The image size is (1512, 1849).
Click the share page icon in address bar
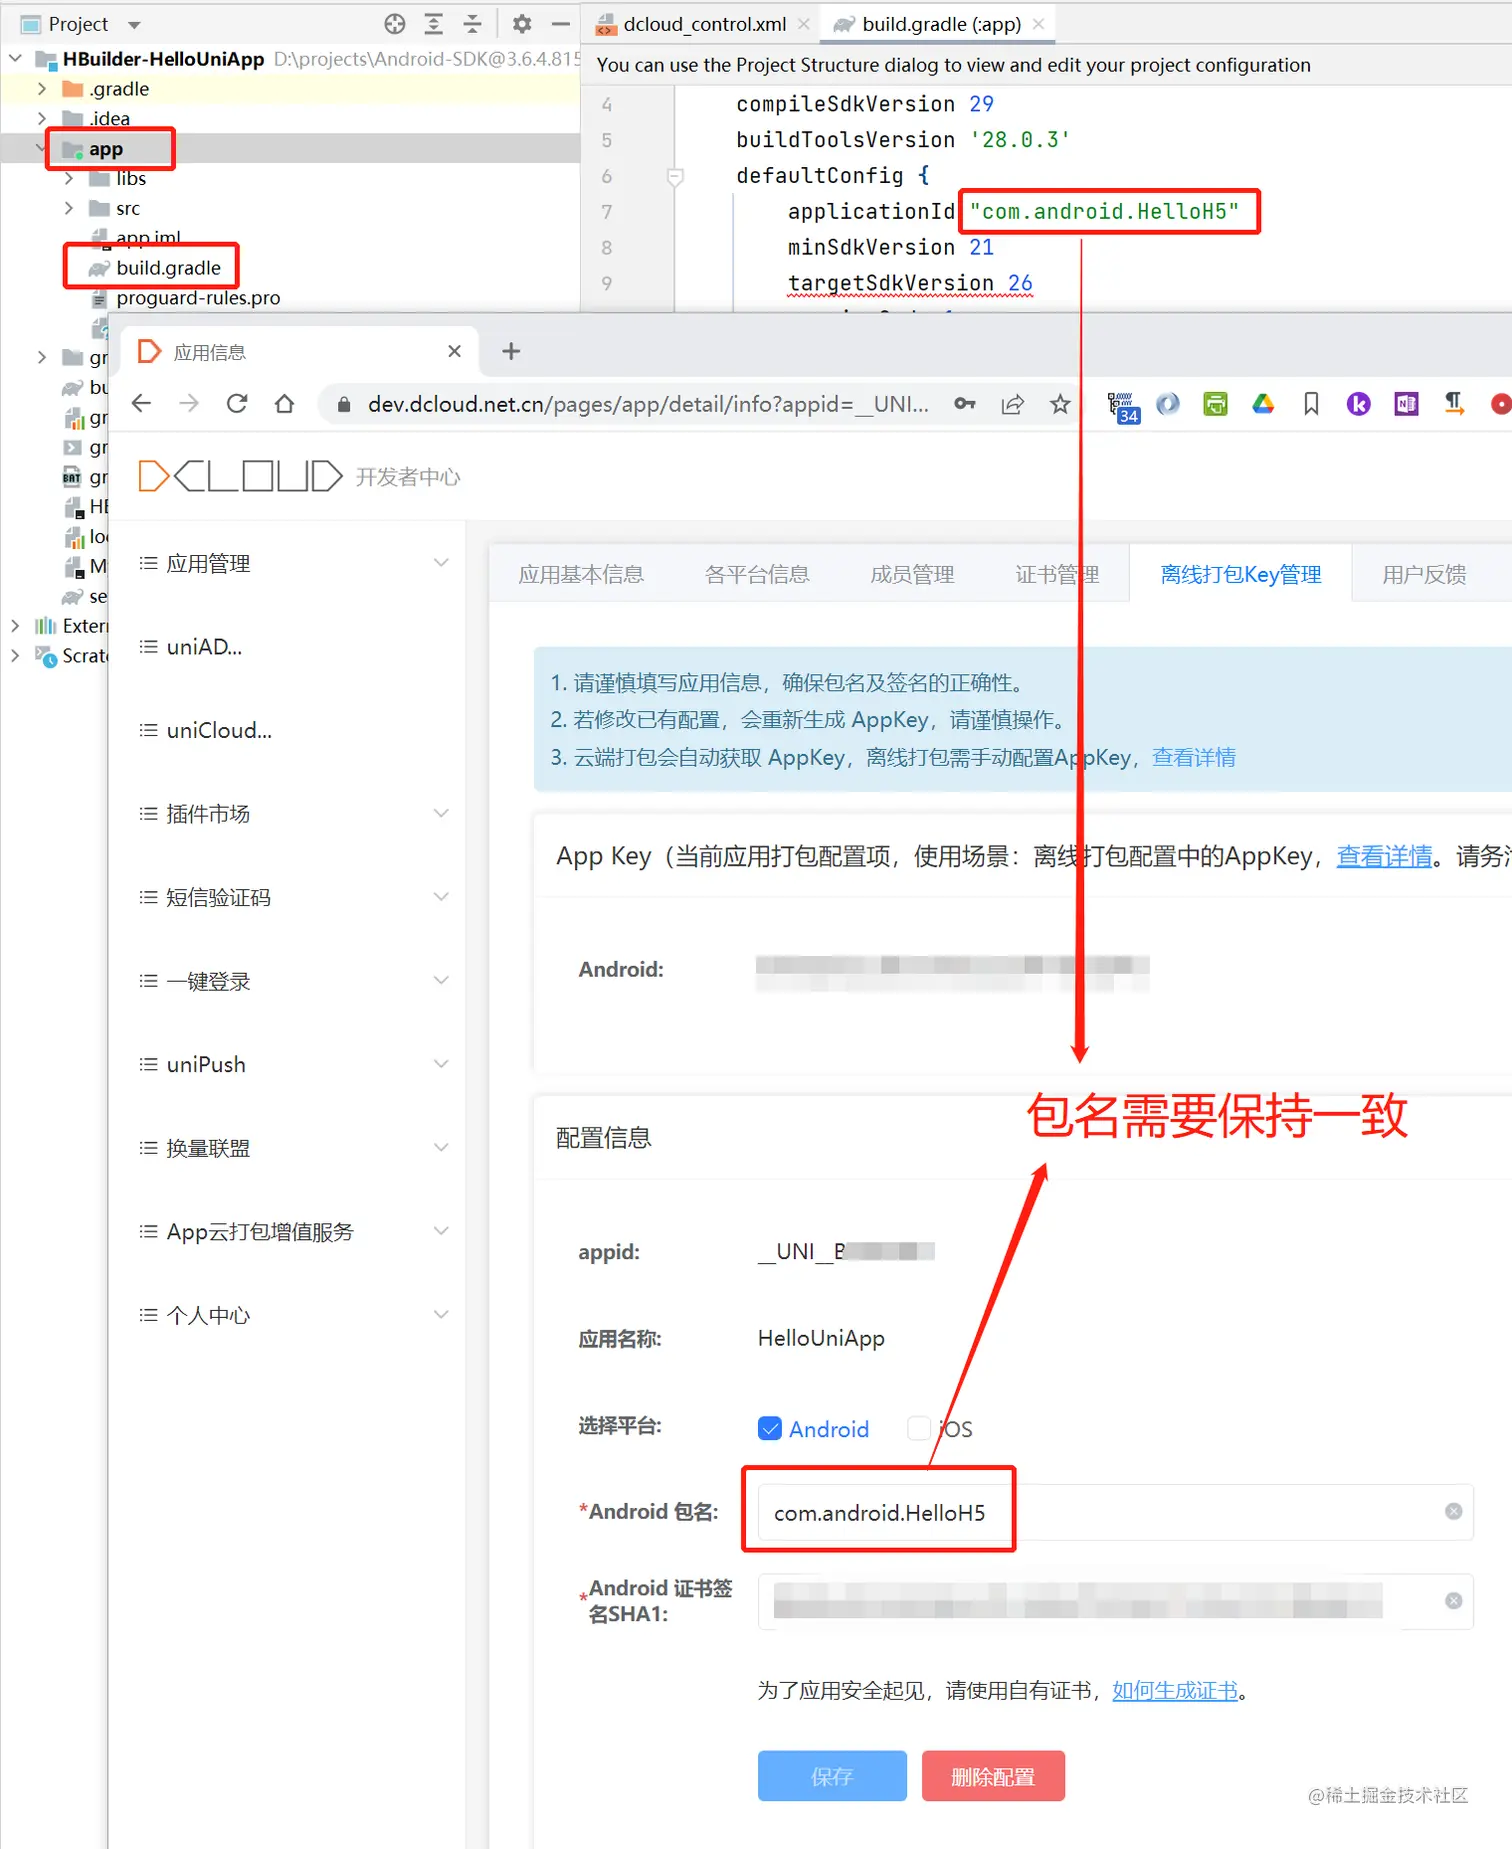(x=1013, y=404)
